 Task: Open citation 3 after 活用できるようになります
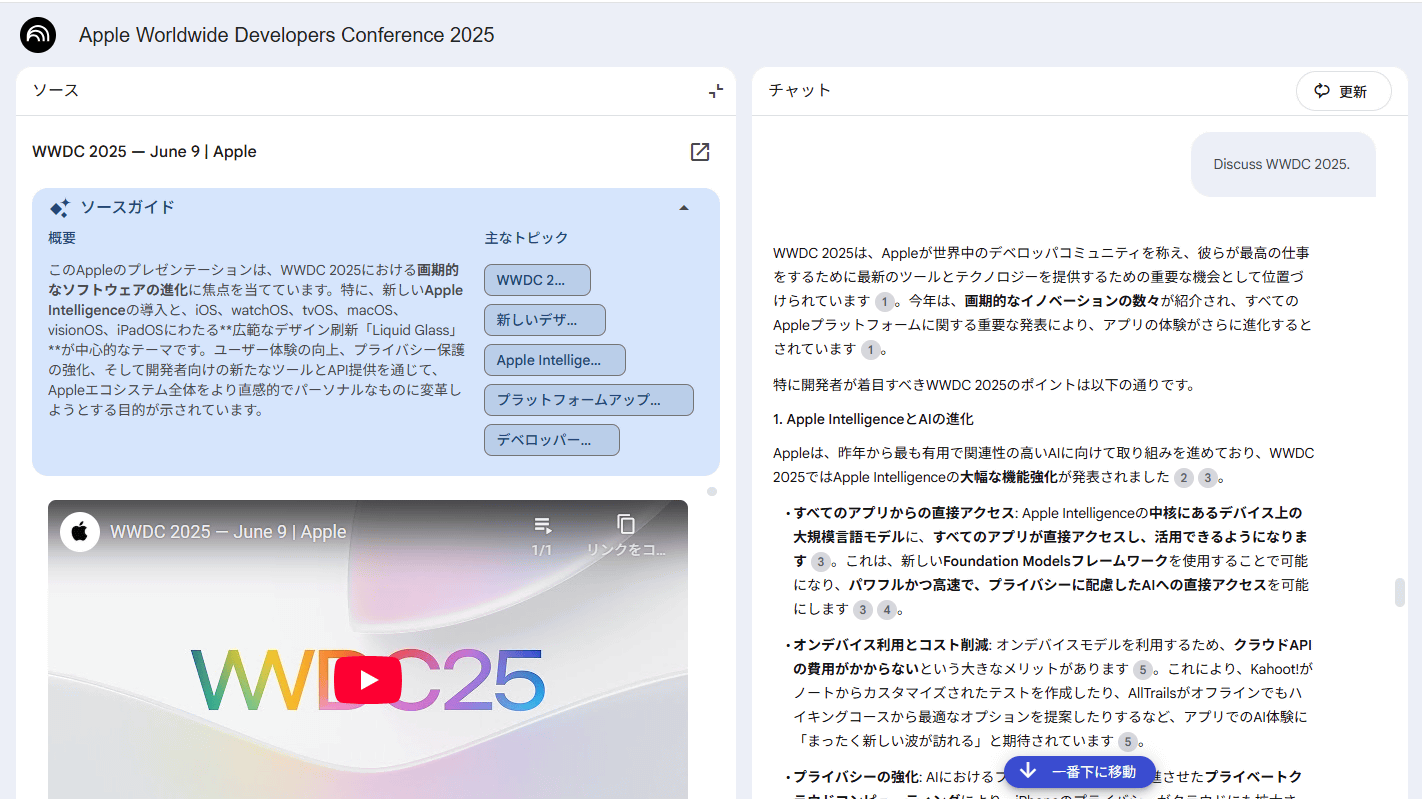821,561
